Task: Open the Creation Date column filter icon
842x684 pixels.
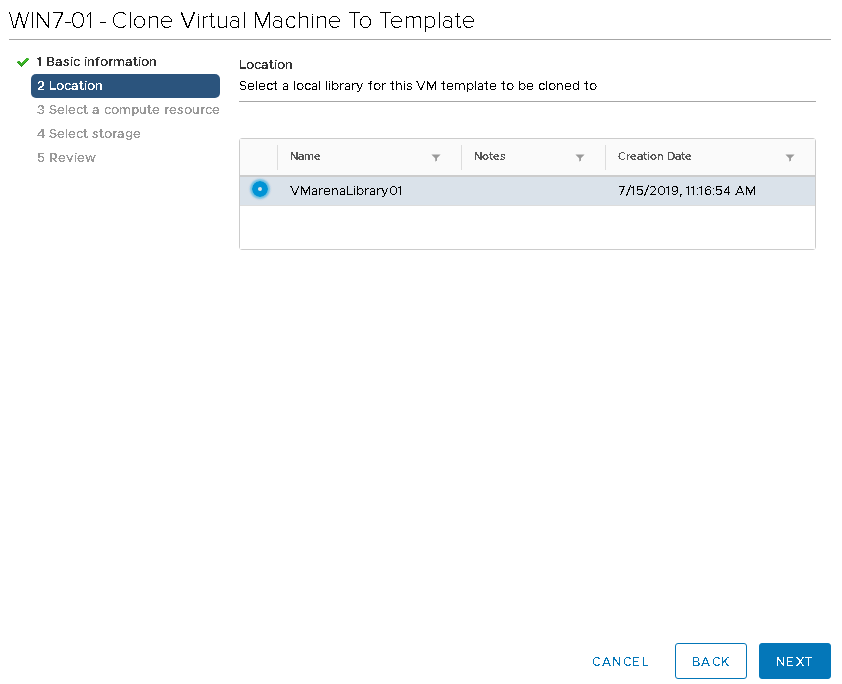Action: pyautogui.click(x=790, y=157)
